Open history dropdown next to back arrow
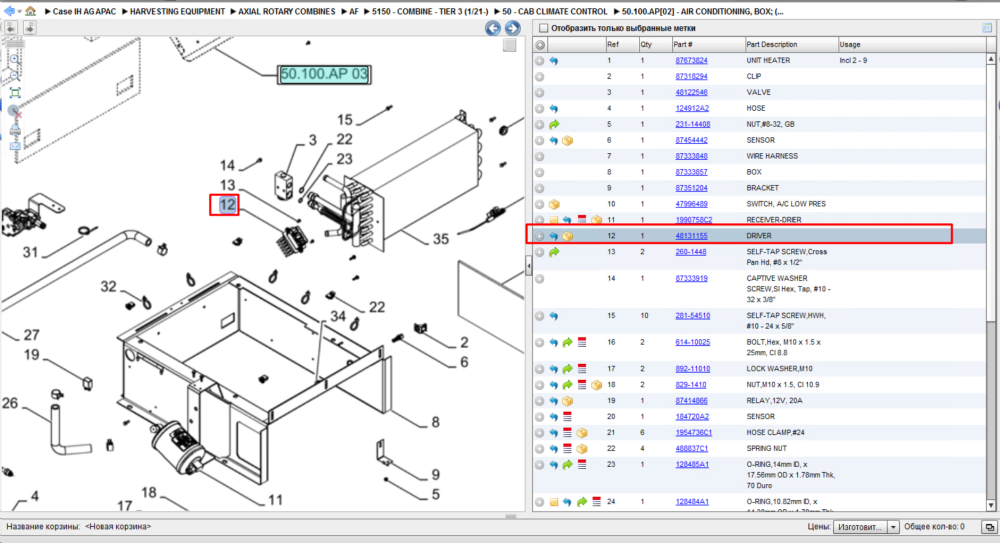1000x543 pixels. point(19,11)
